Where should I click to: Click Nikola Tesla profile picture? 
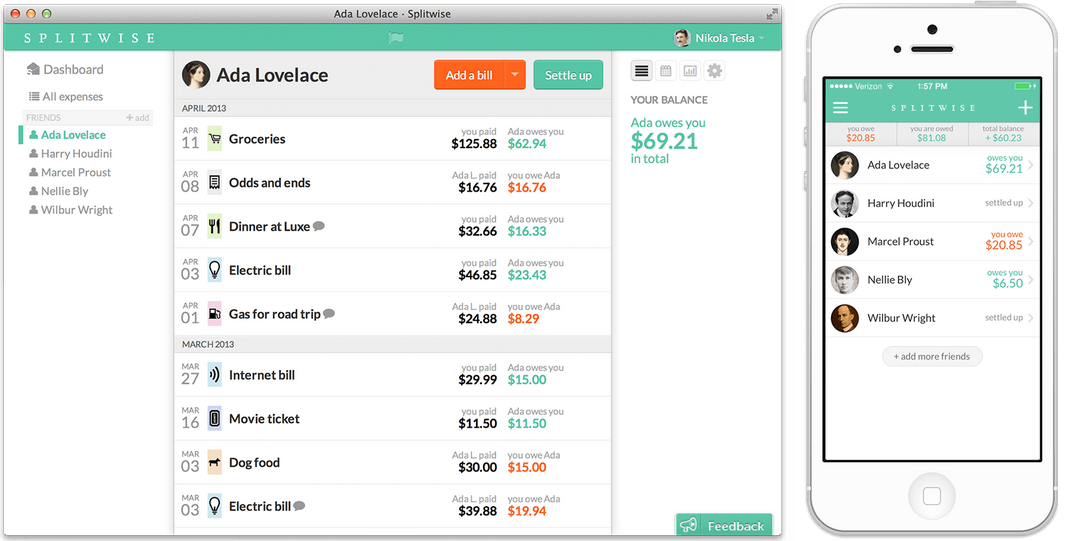(x=682, y=38)
